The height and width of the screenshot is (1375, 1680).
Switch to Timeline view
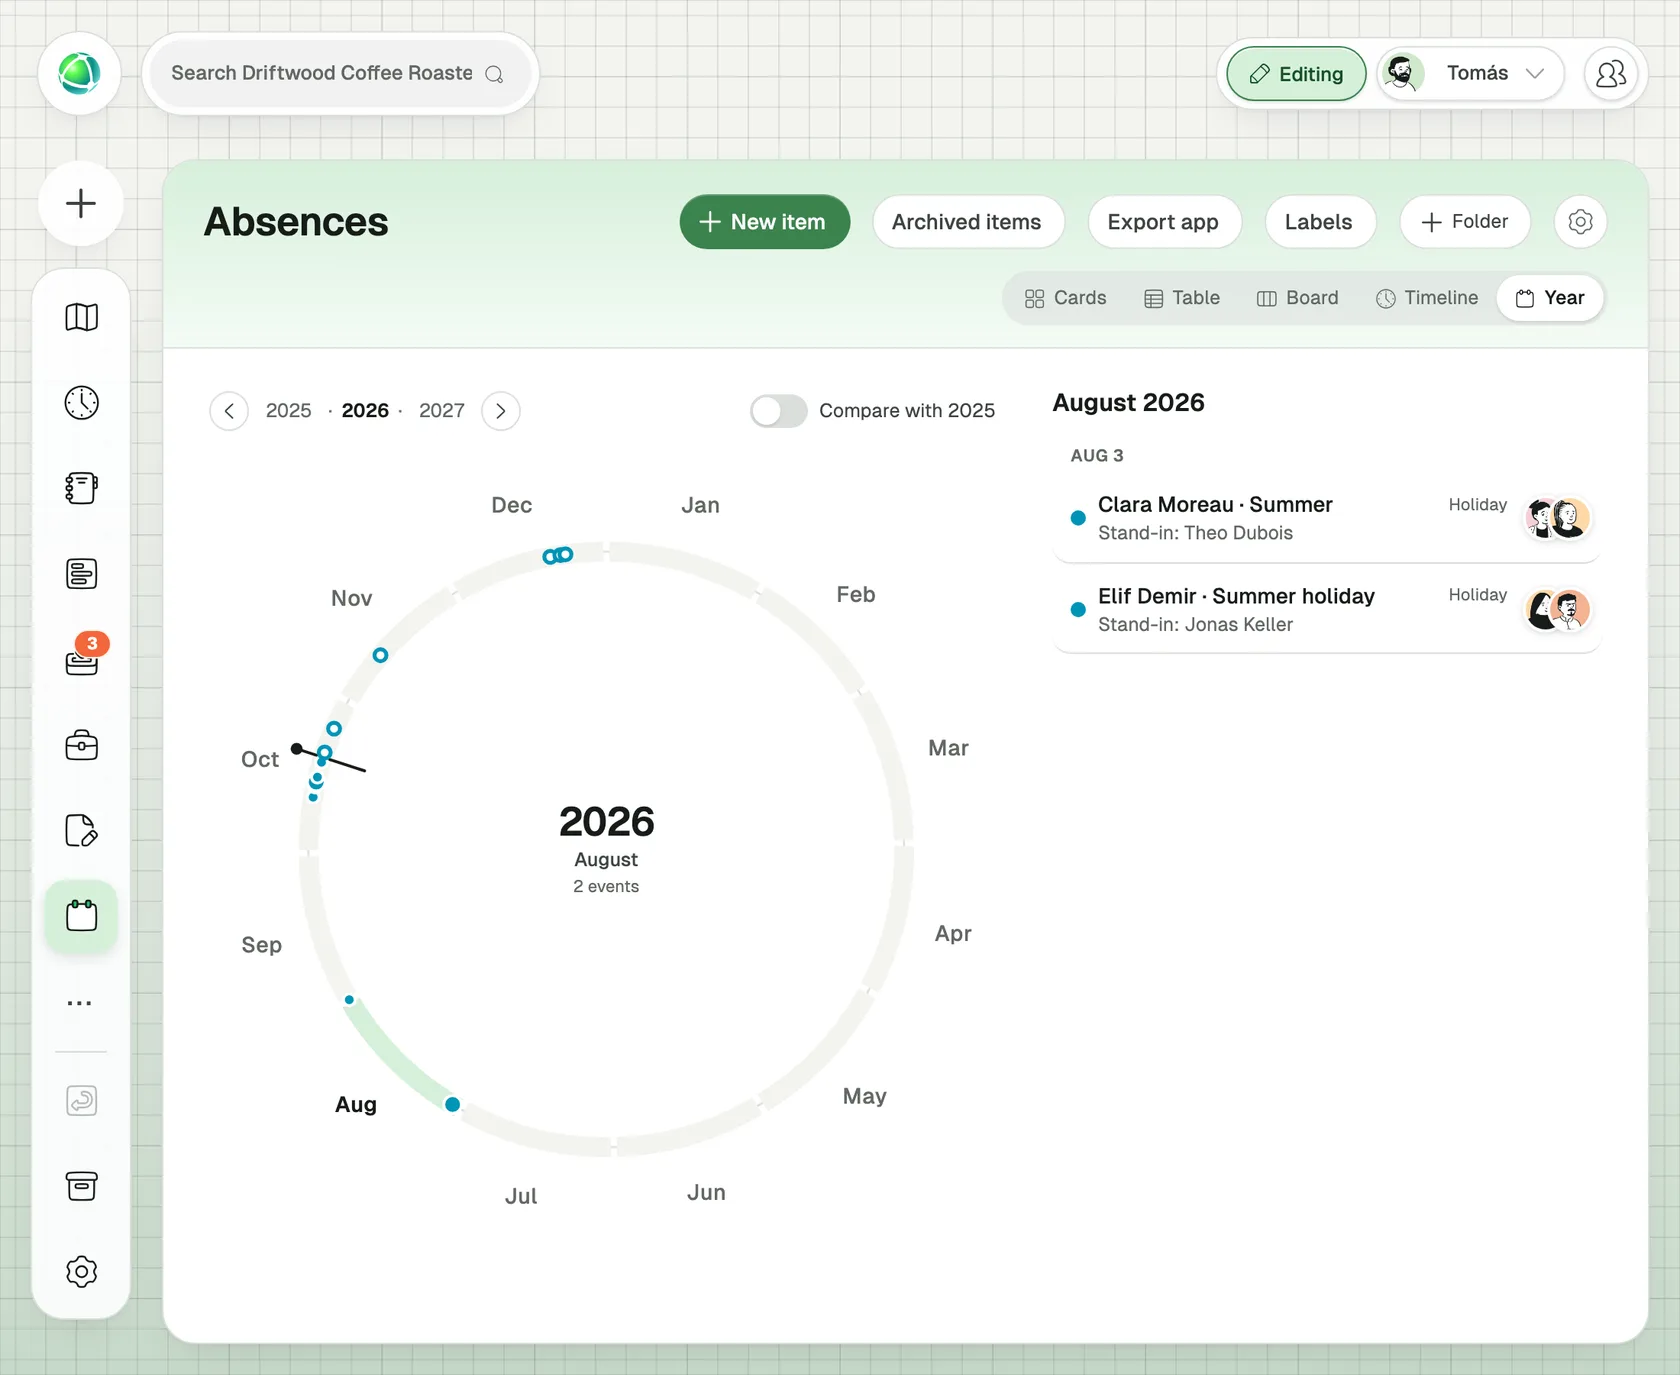click(x=1427, y=298)
